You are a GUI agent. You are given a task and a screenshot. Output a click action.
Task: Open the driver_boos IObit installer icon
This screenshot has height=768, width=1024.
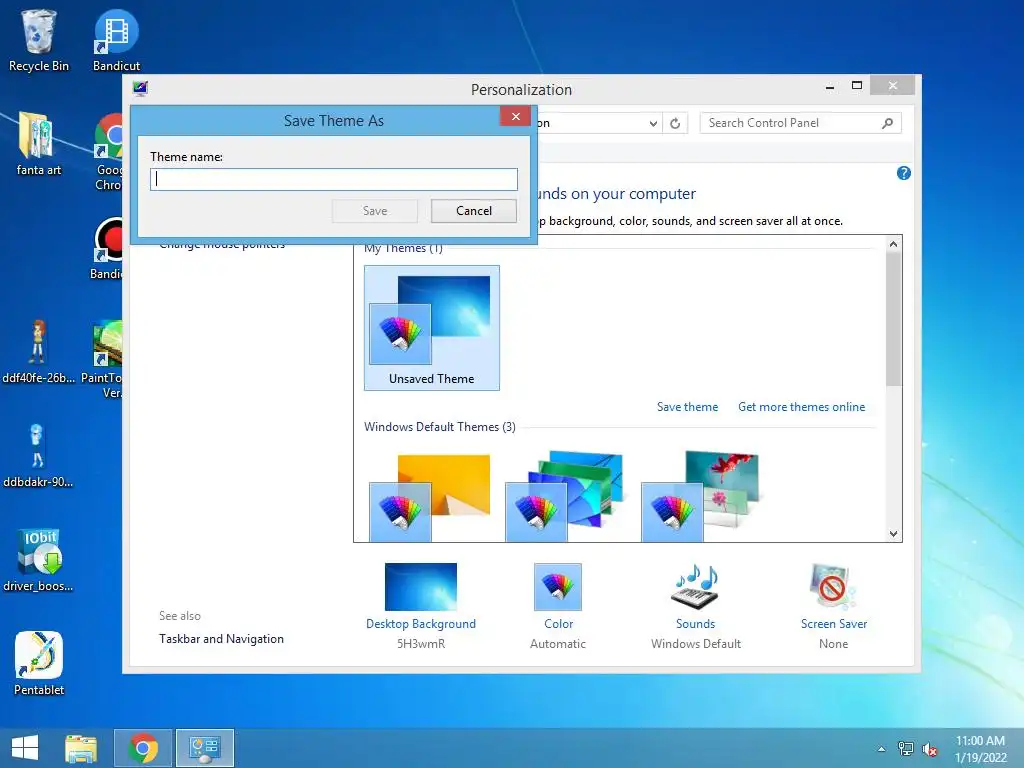[x=39, y=560]
